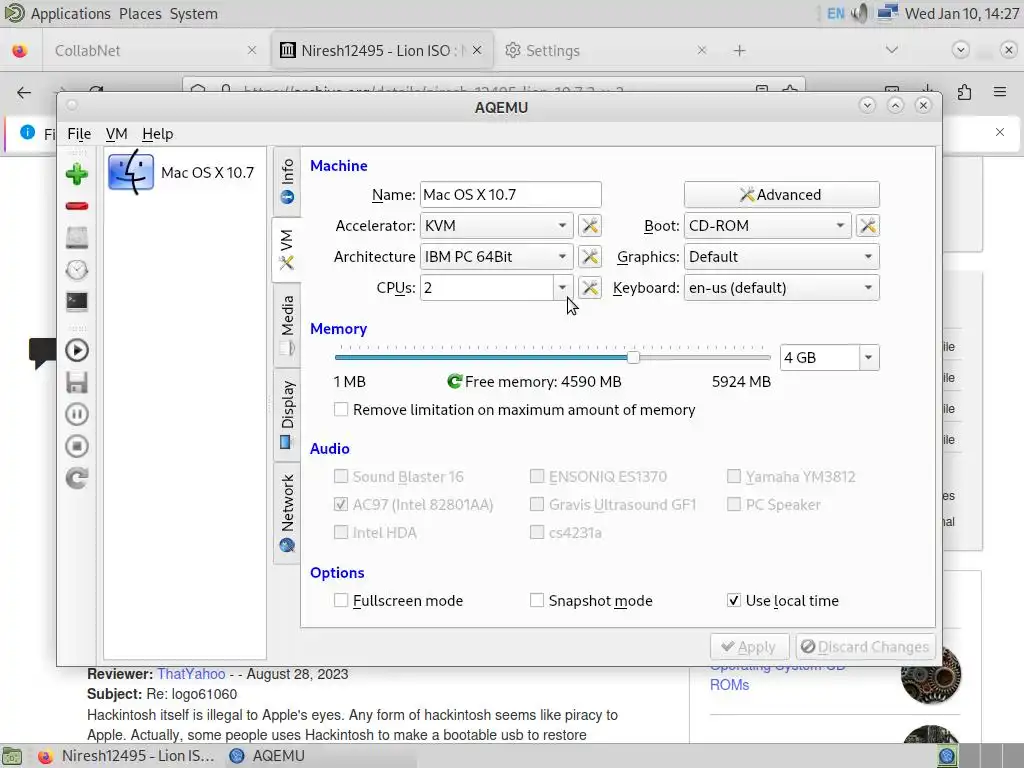The image size is (1024, 768).
Task: Open the Graphics Default dropdown
Action: click(x=781, y=257)
